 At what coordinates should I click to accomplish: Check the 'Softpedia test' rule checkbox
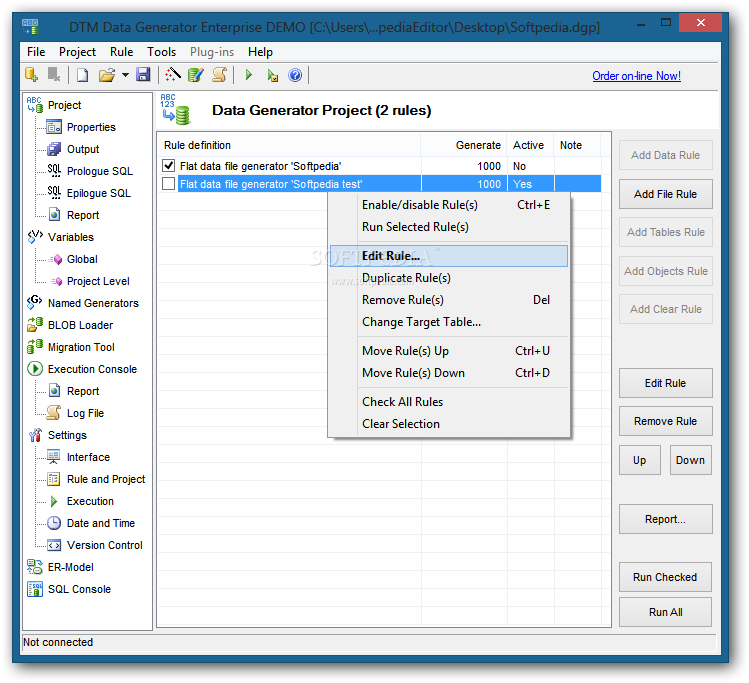click(x=168, y=184)
